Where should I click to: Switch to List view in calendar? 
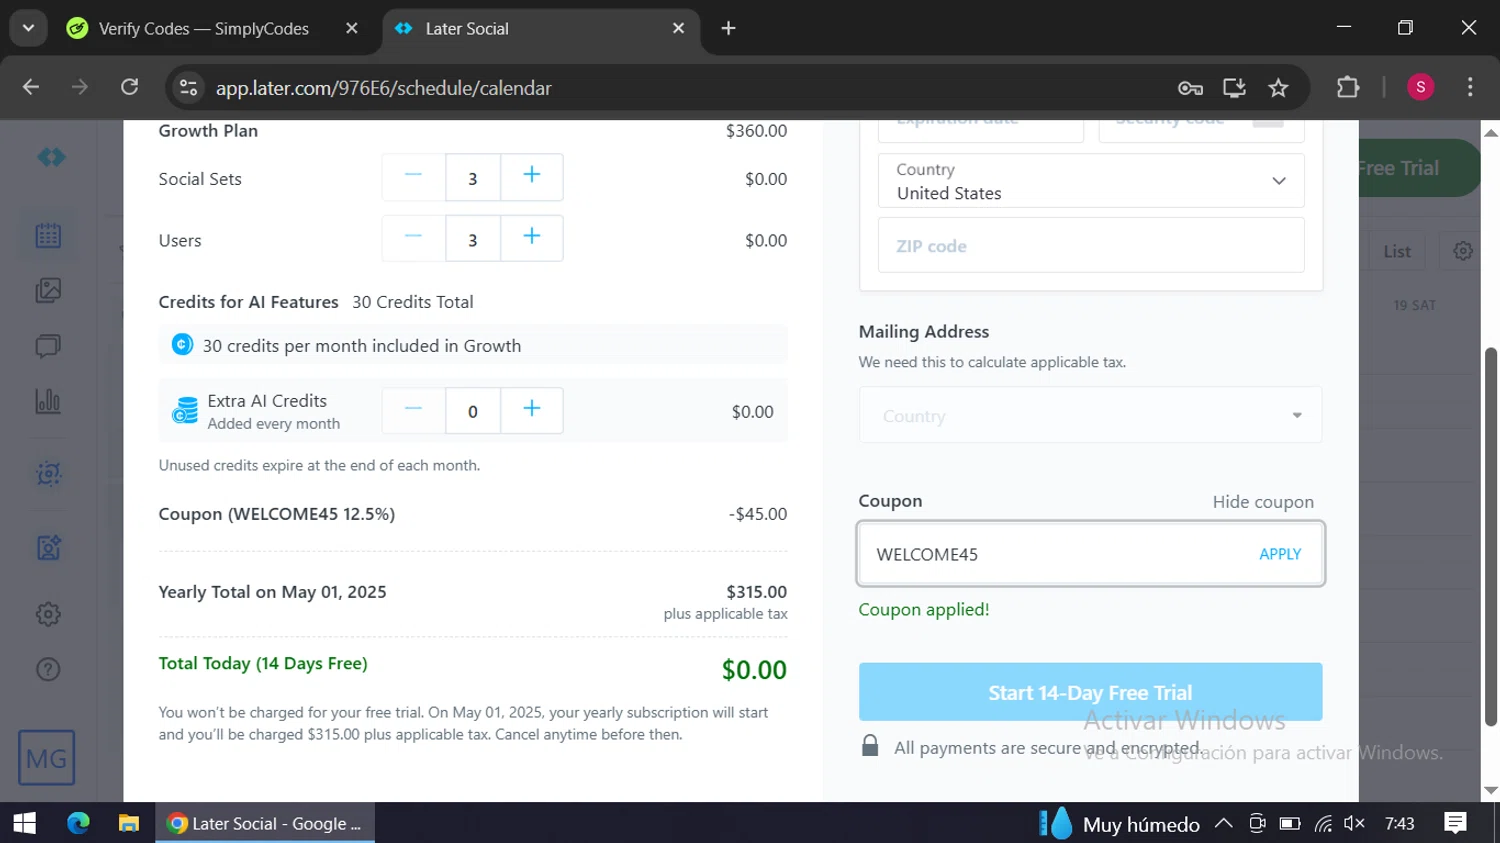(1397, 251)
